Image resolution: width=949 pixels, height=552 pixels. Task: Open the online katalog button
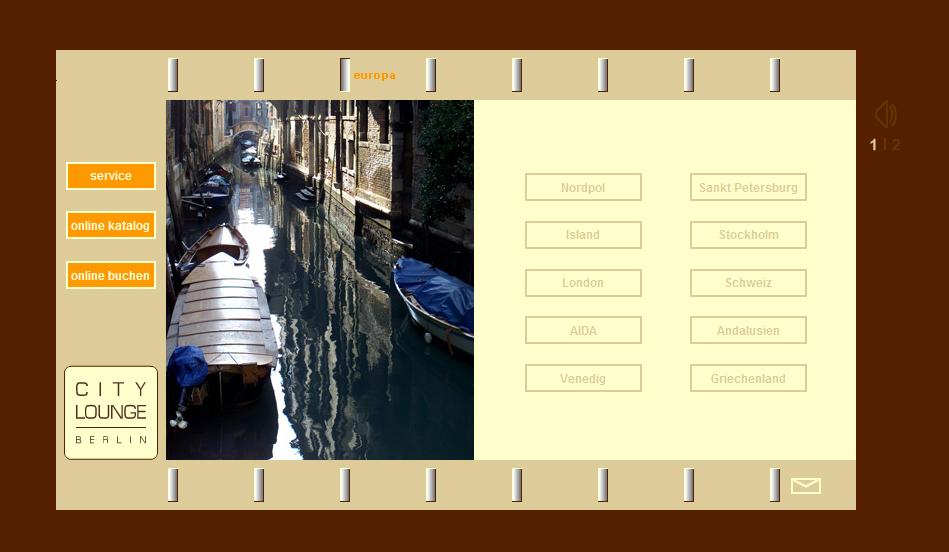[111, 226]
